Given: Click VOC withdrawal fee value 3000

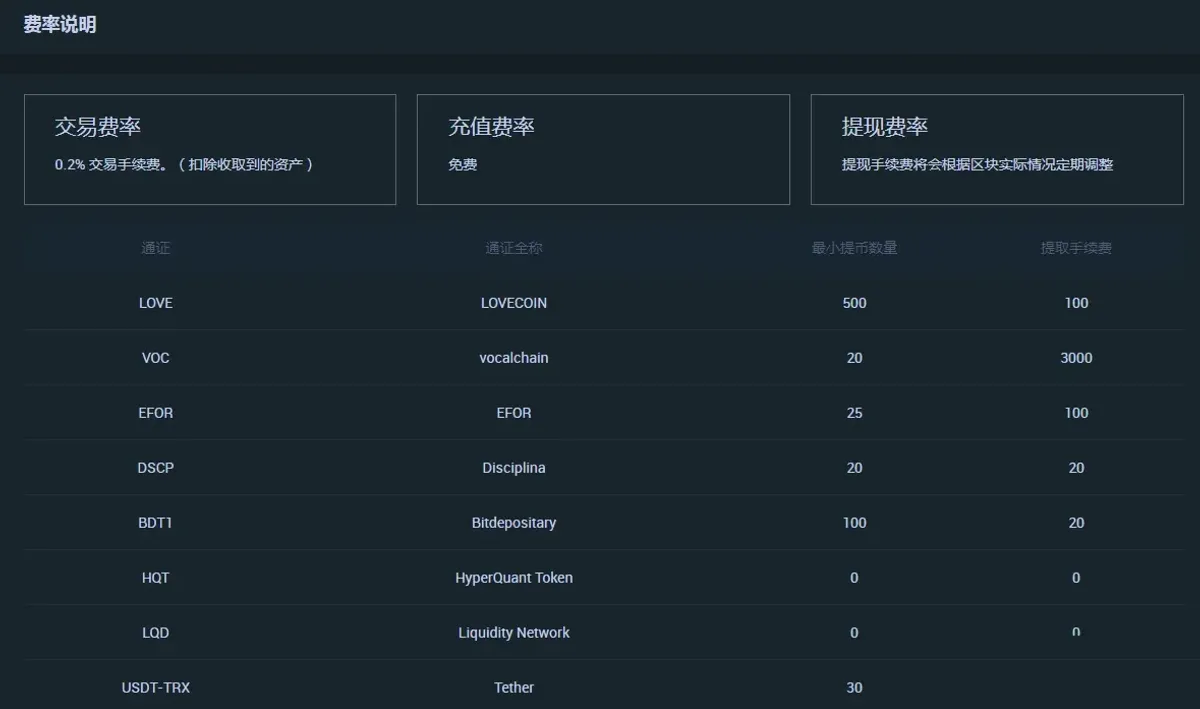Looking at the screenshot, I should pos(1076,358).
